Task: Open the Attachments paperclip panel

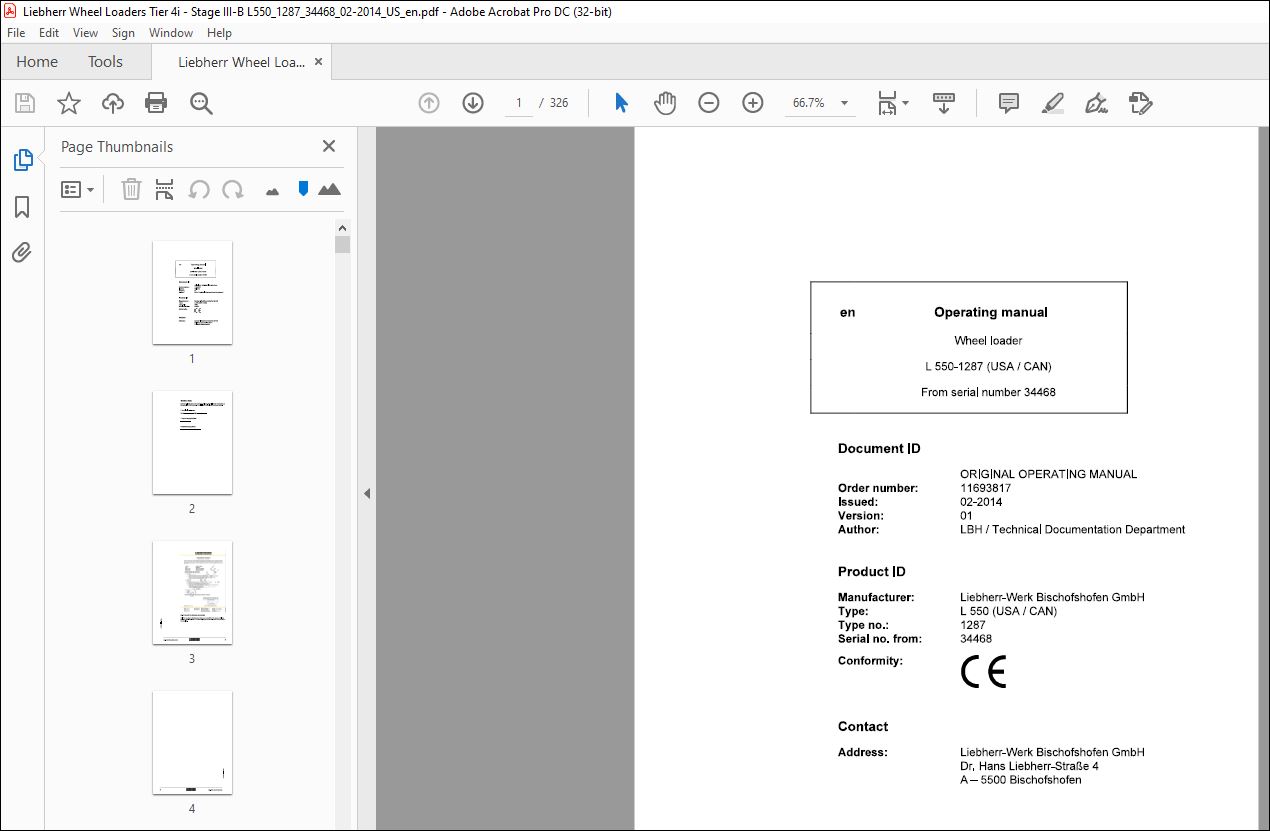Action: tap(22, 252)
